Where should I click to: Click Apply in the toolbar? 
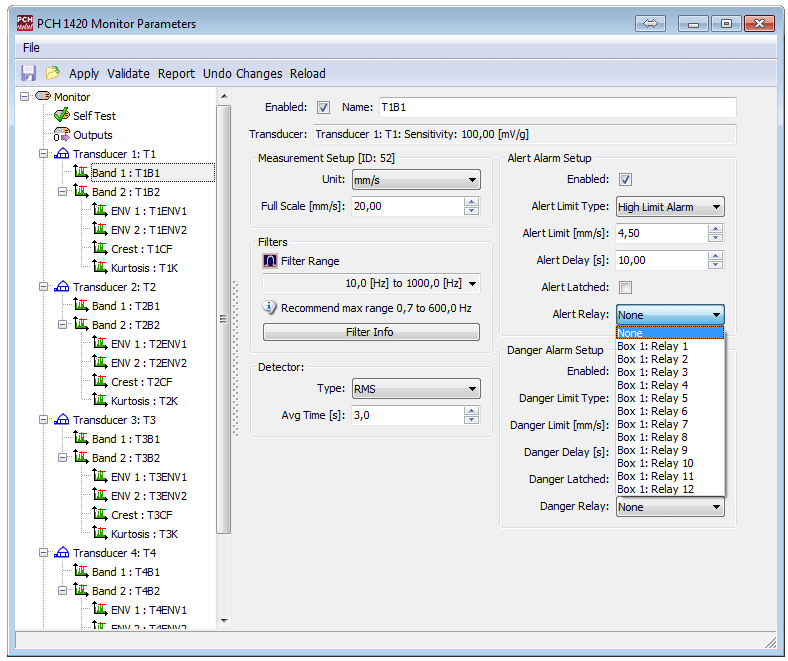(x=84, y=73)
